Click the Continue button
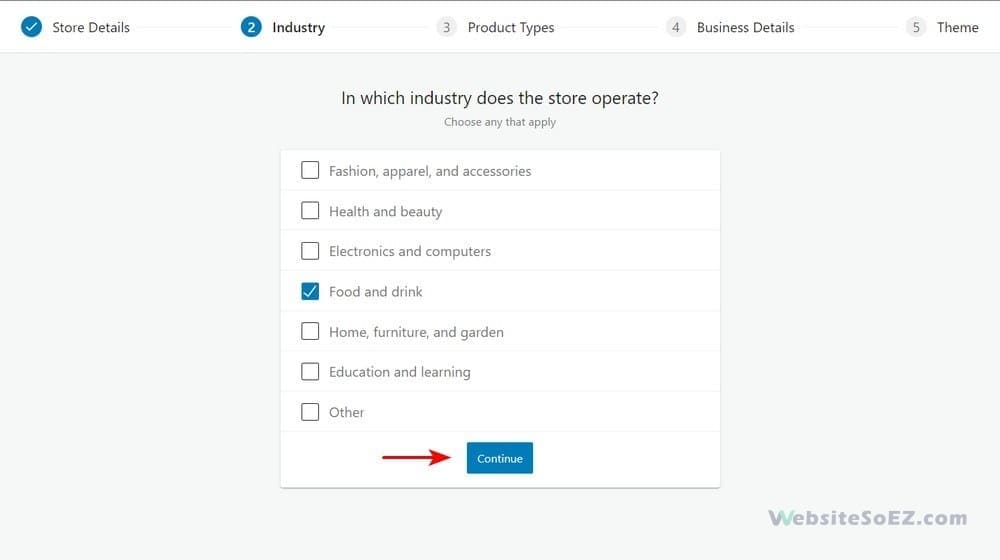 point(499,458)
